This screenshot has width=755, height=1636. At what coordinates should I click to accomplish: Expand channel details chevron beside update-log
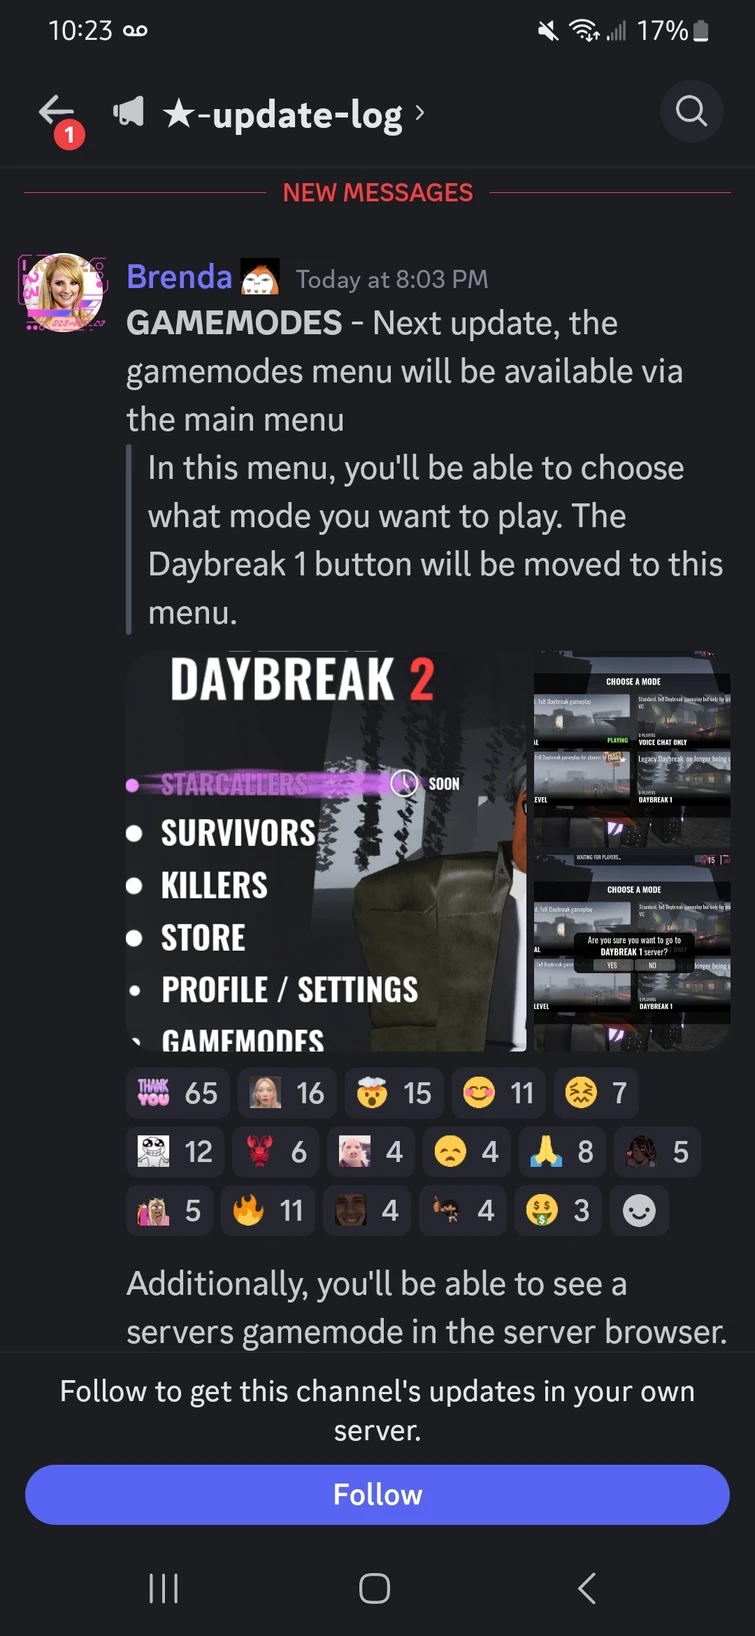click(x=420, y=113)
